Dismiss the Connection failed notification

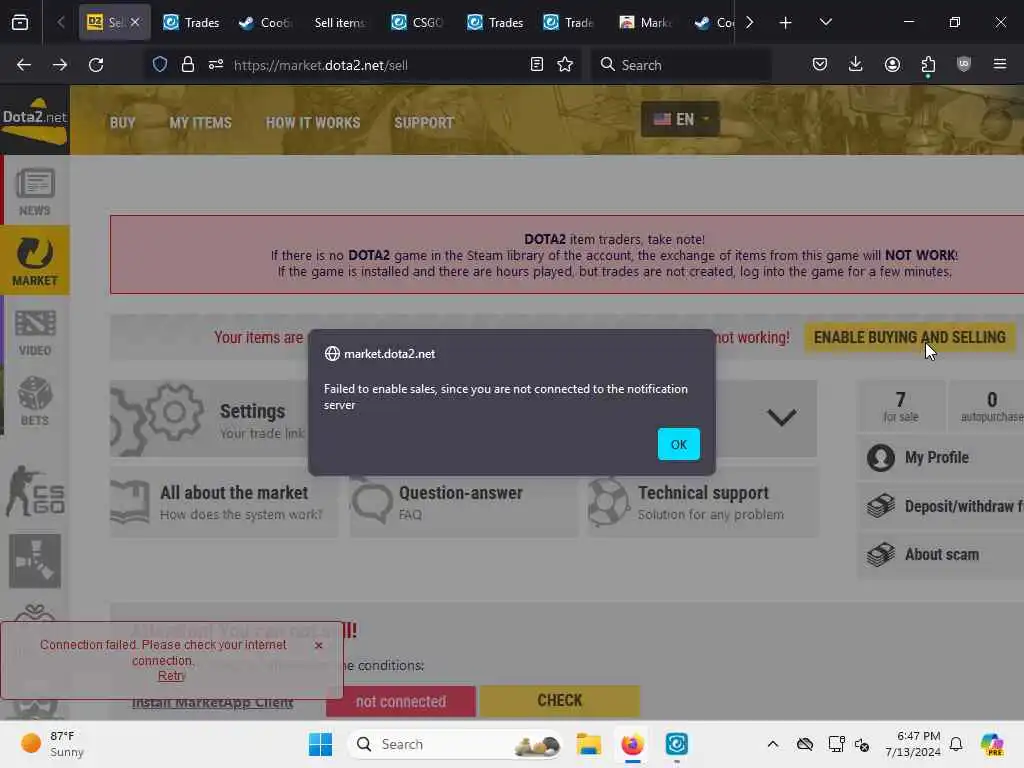318,645
